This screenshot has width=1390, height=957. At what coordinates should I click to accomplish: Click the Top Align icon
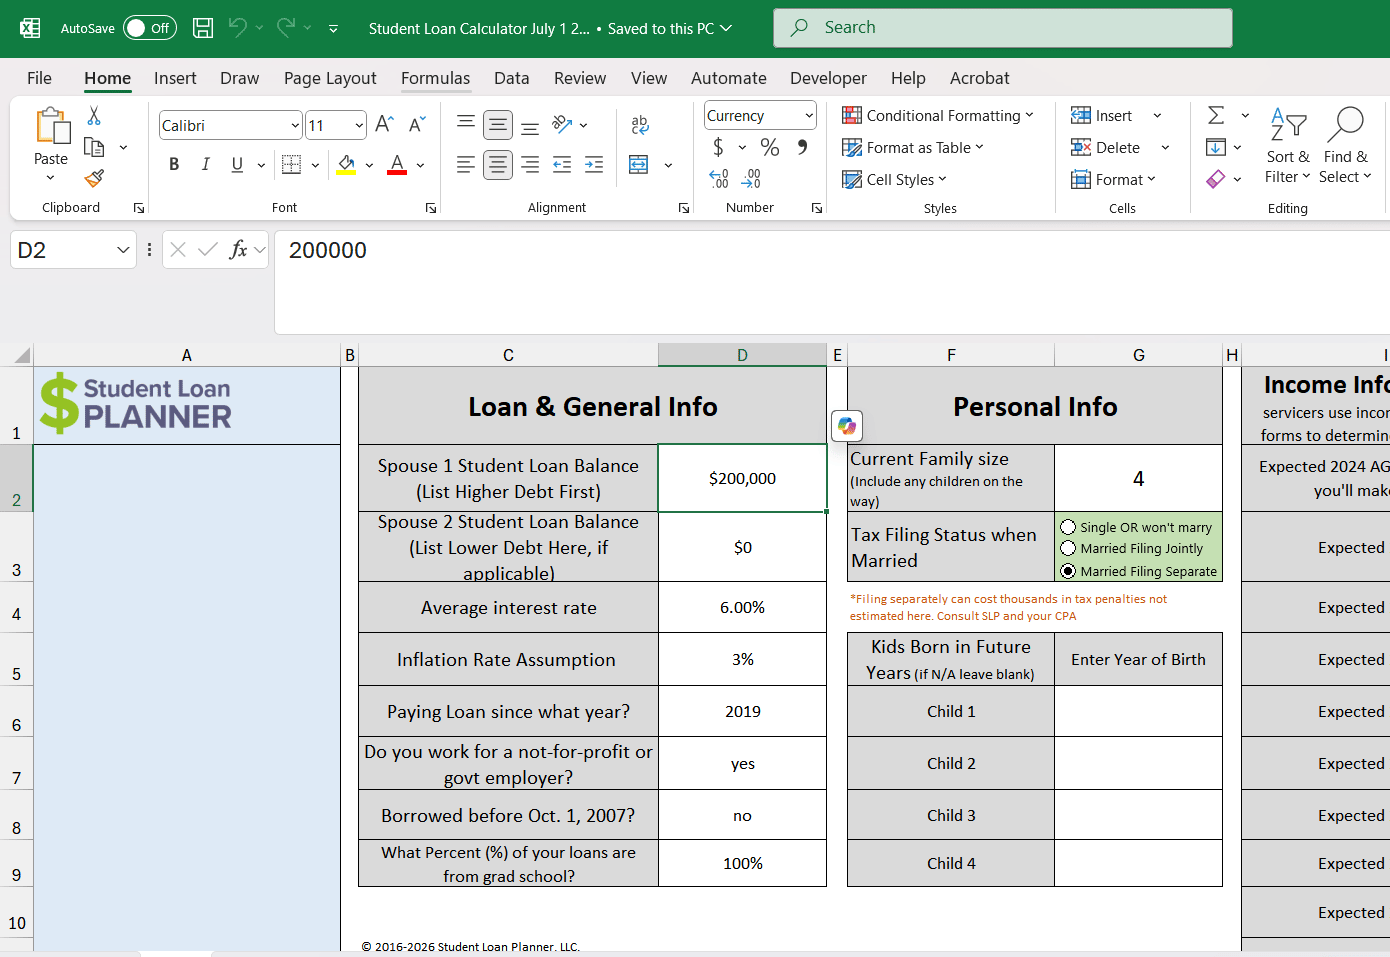coord(466,124)
